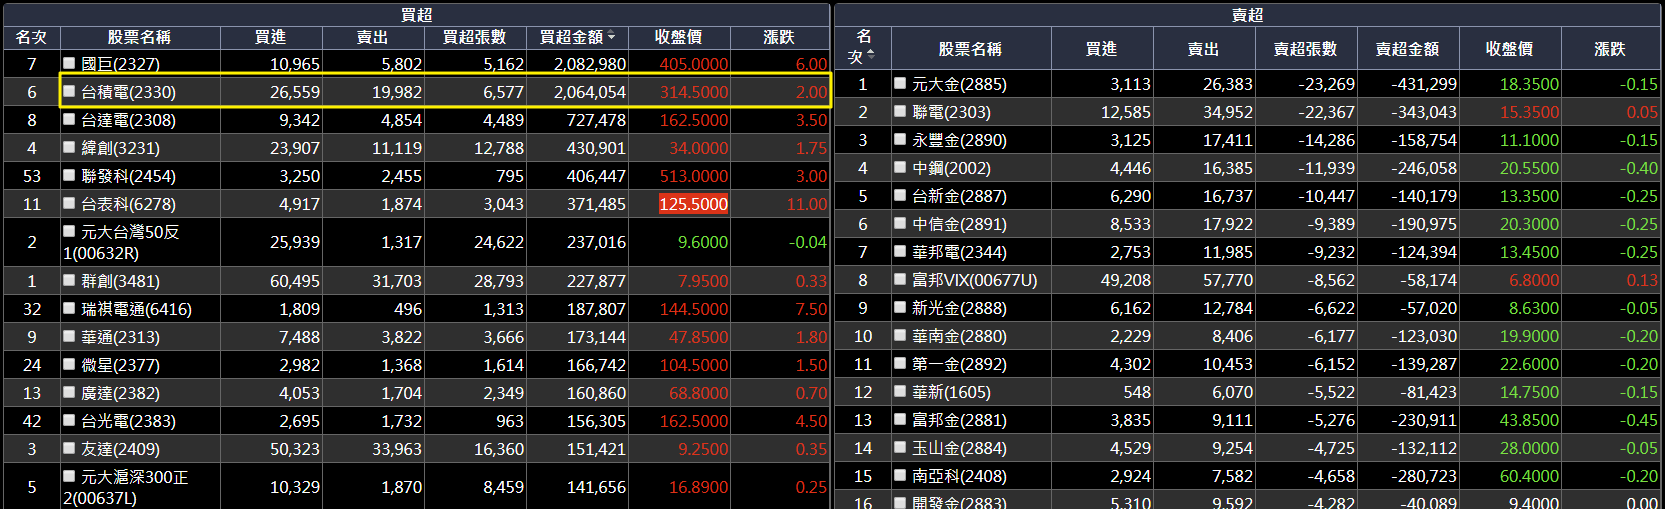
Task: Click the closing price 314.5000
Action: coord(693,92)
